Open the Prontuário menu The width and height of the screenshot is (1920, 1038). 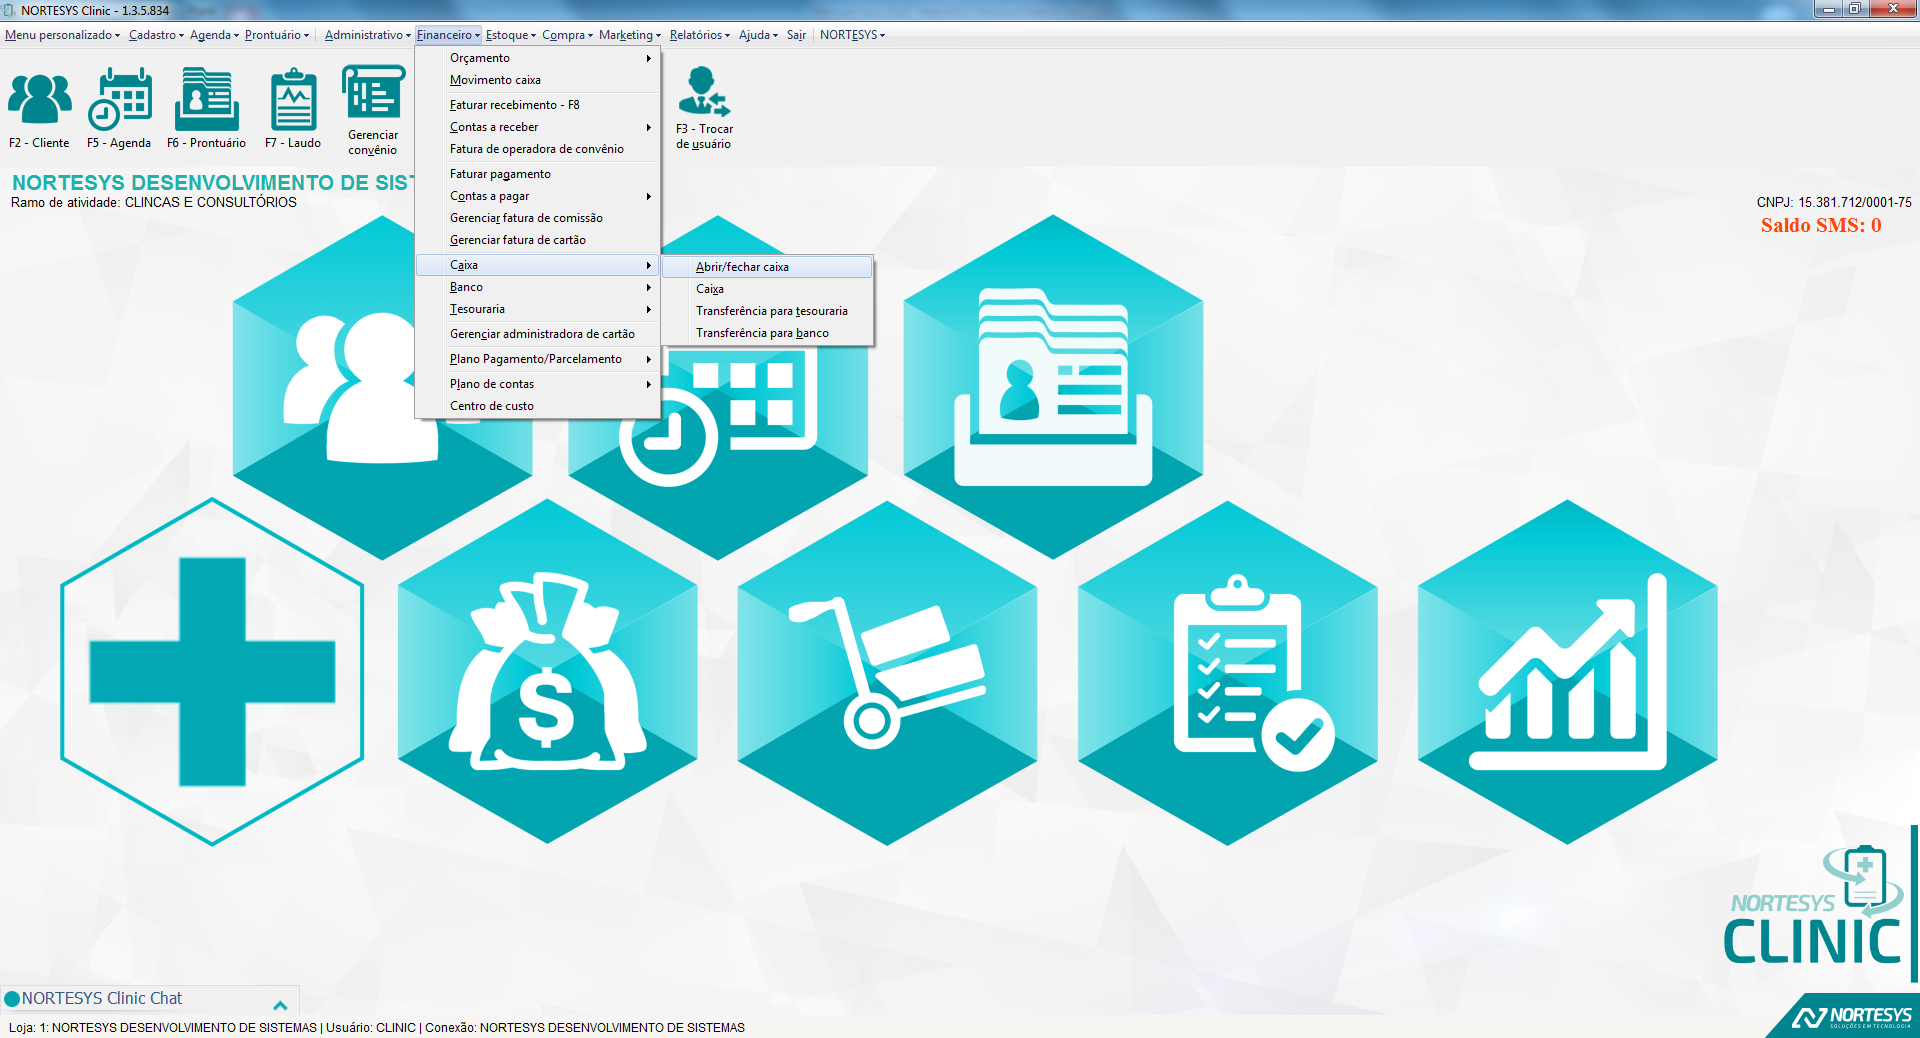click(x=277, y=35)
